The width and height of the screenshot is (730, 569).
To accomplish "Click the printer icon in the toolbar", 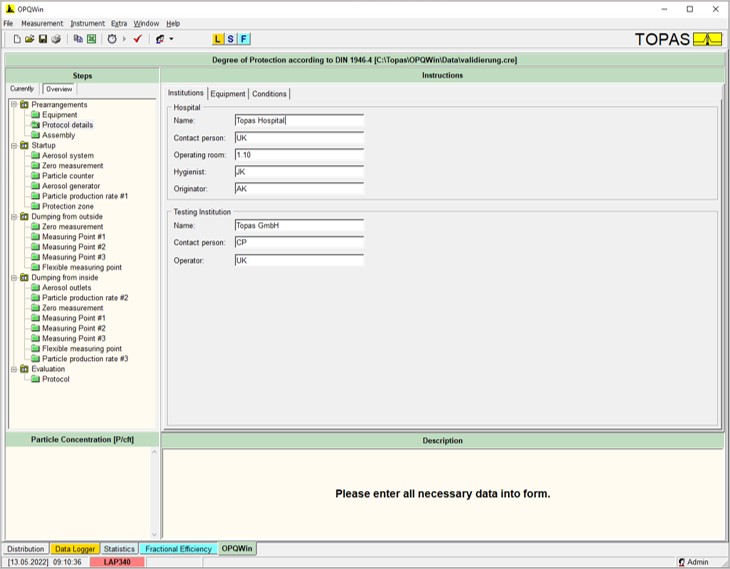I will pos(56,39).
